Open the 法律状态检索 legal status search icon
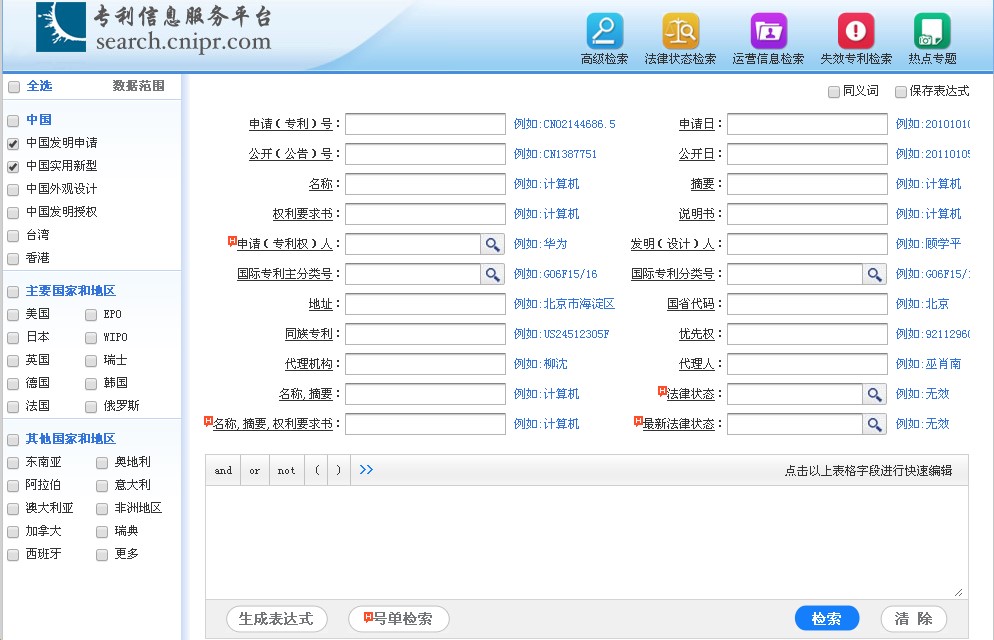994x640 pixels. (x=680, y=31)
